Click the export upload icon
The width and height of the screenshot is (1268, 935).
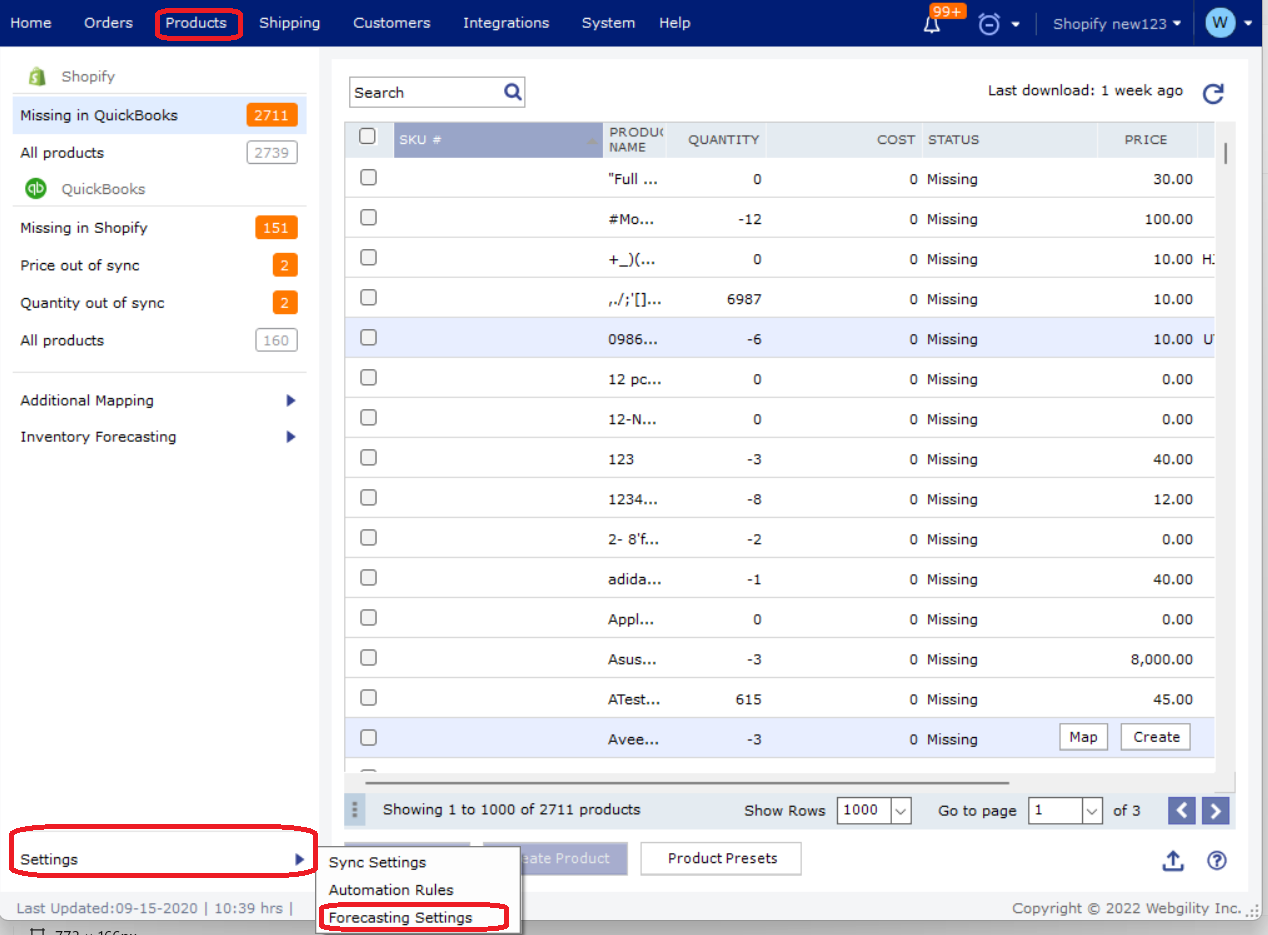[x=1173, y=861]
